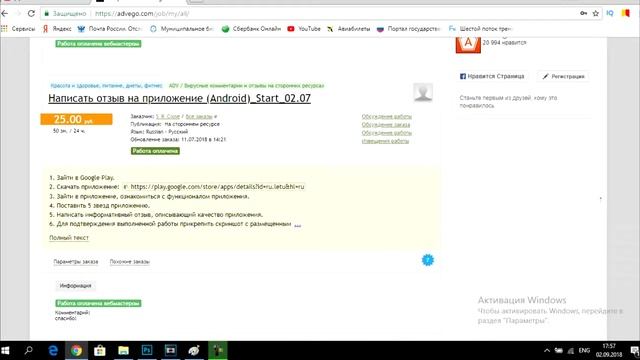Open Microsoft Store from taskbar
This screenshot has height=360, width=640.
(100, 351)
